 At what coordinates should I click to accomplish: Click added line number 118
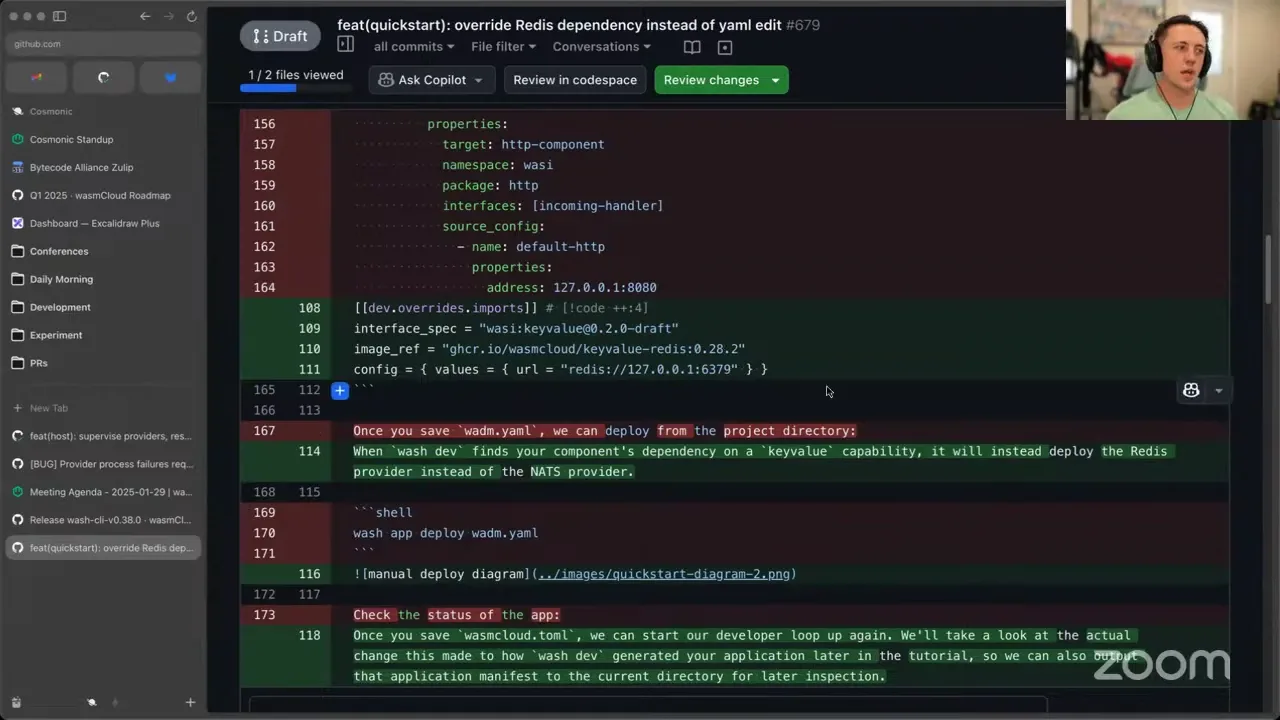point(309,635)
